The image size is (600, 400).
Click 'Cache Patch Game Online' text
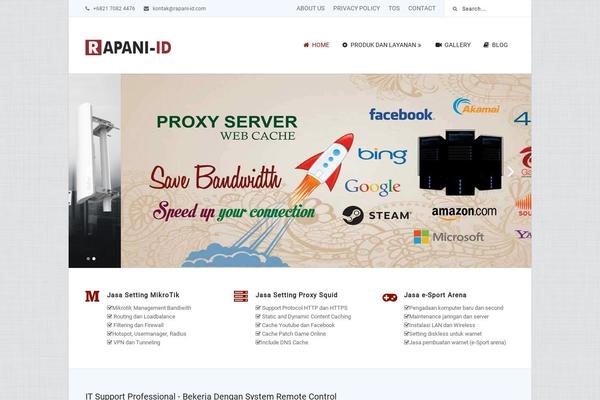294,333
